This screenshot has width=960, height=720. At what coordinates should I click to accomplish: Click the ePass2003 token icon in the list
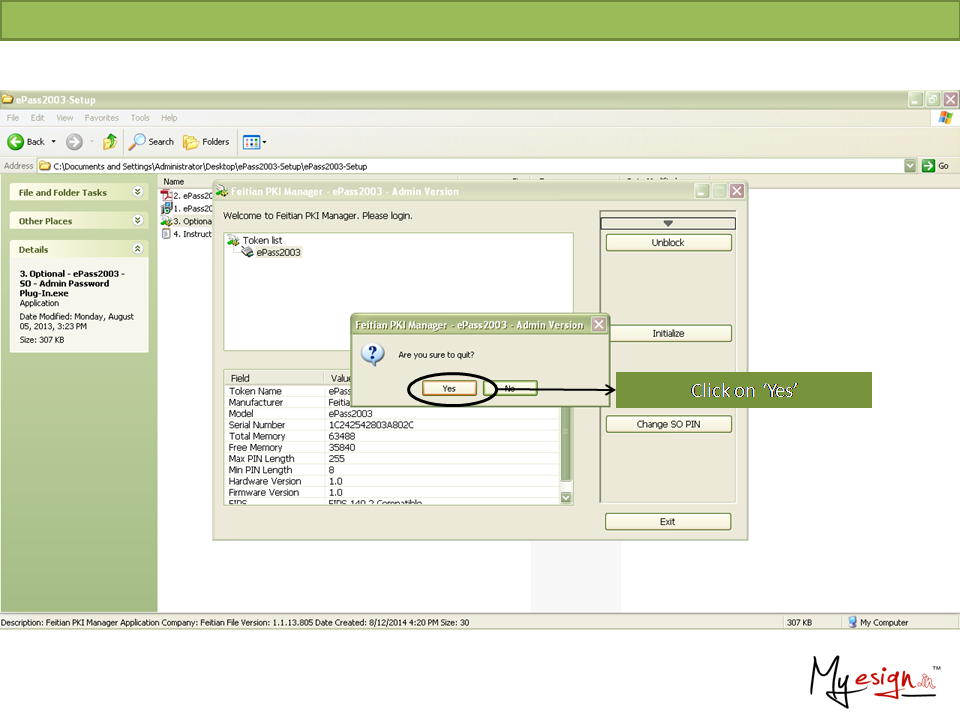247,253
